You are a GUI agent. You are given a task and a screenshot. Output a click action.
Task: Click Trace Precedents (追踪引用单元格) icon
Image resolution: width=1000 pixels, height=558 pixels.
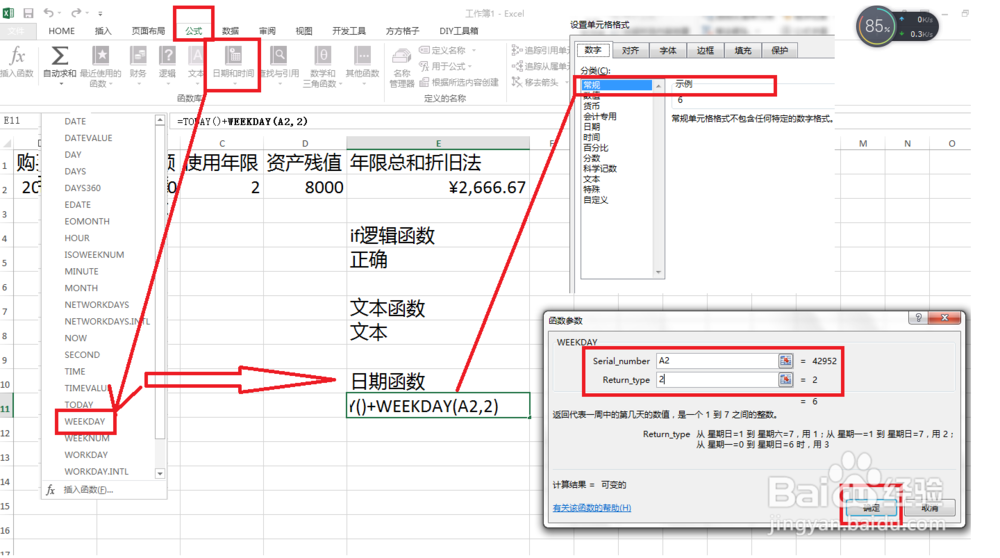(517, 50)
